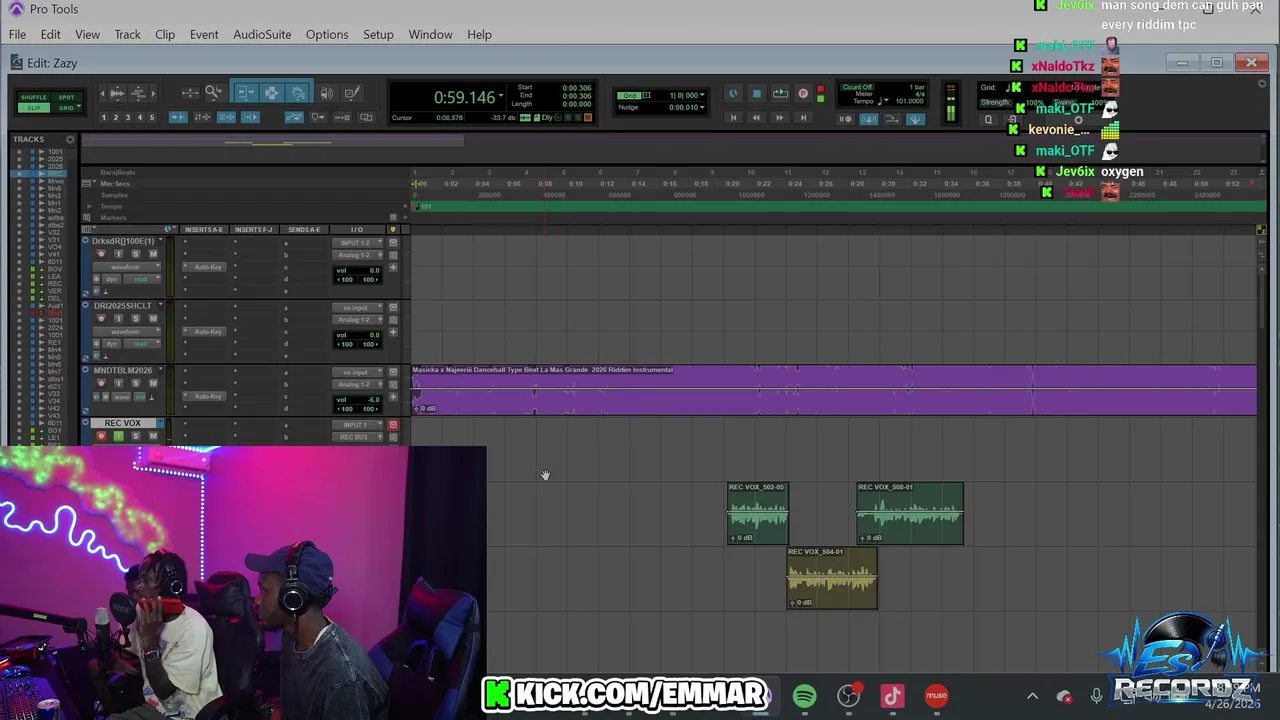Click zoom preset 5 button
This screenshot has width=1280, height=720.
pos(152,117)
